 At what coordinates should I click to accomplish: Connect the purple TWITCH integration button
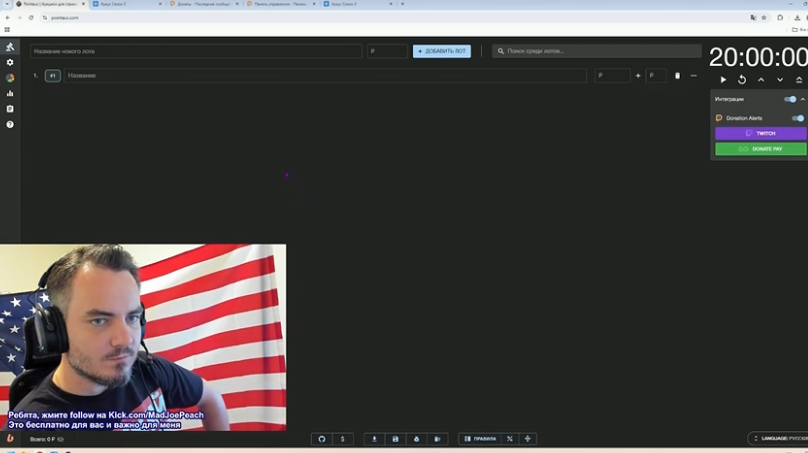click(x=761, y=133)
